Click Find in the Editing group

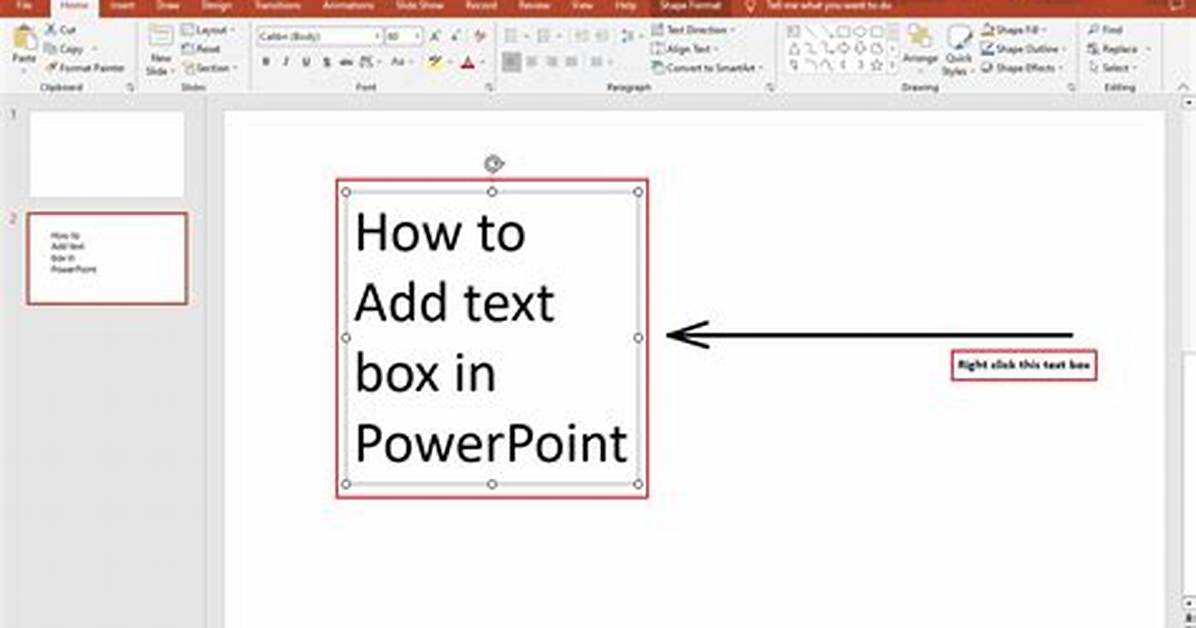point(1105,30)
